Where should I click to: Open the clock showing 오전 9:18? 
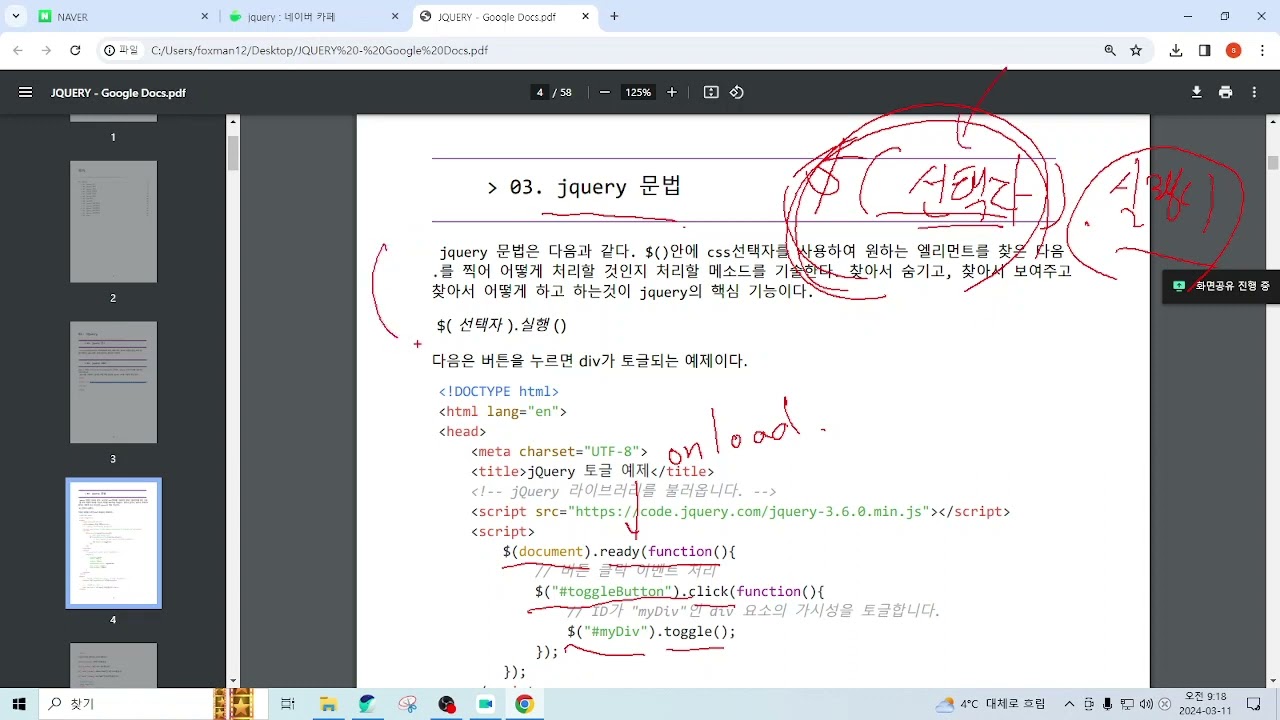[1206, 704]
